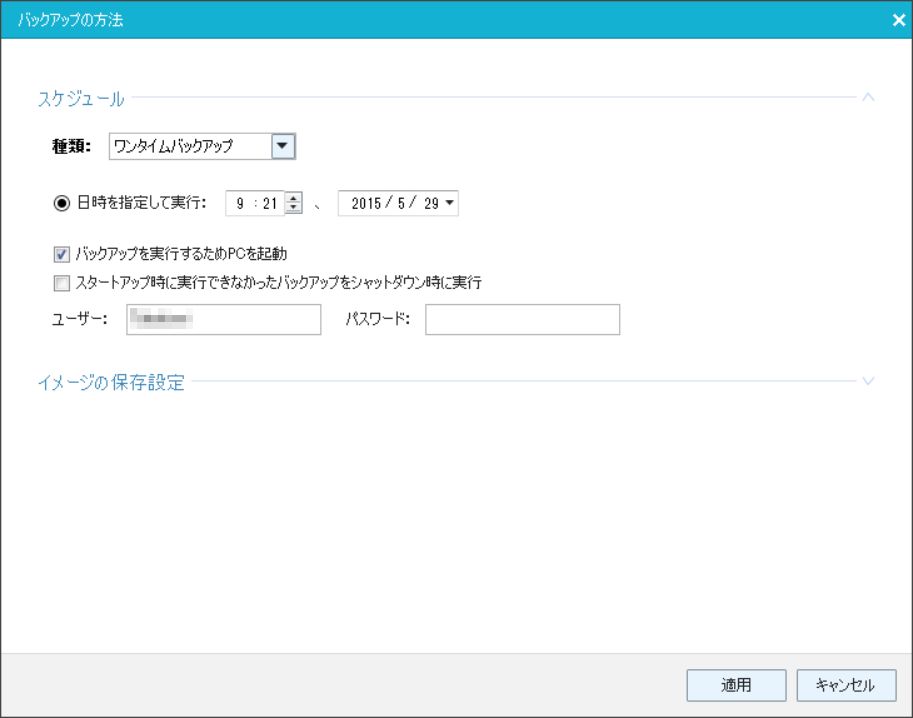Click the イメージの保存設定 section heading
913x718 pixels.
tap(111, 382)
